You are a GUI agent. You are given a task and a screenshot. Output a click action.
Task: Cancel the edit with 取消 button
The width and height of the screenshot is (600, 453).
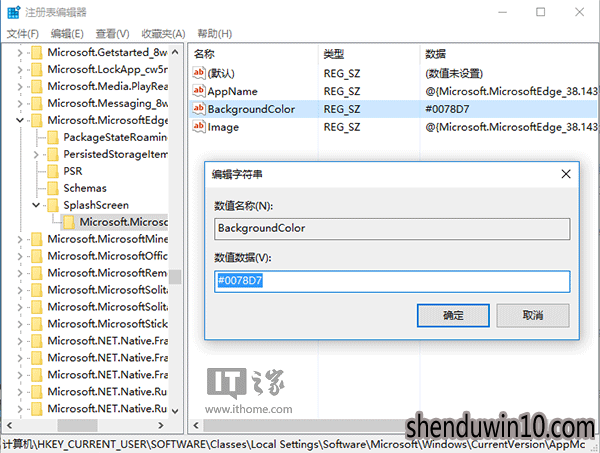pos(533,316)
